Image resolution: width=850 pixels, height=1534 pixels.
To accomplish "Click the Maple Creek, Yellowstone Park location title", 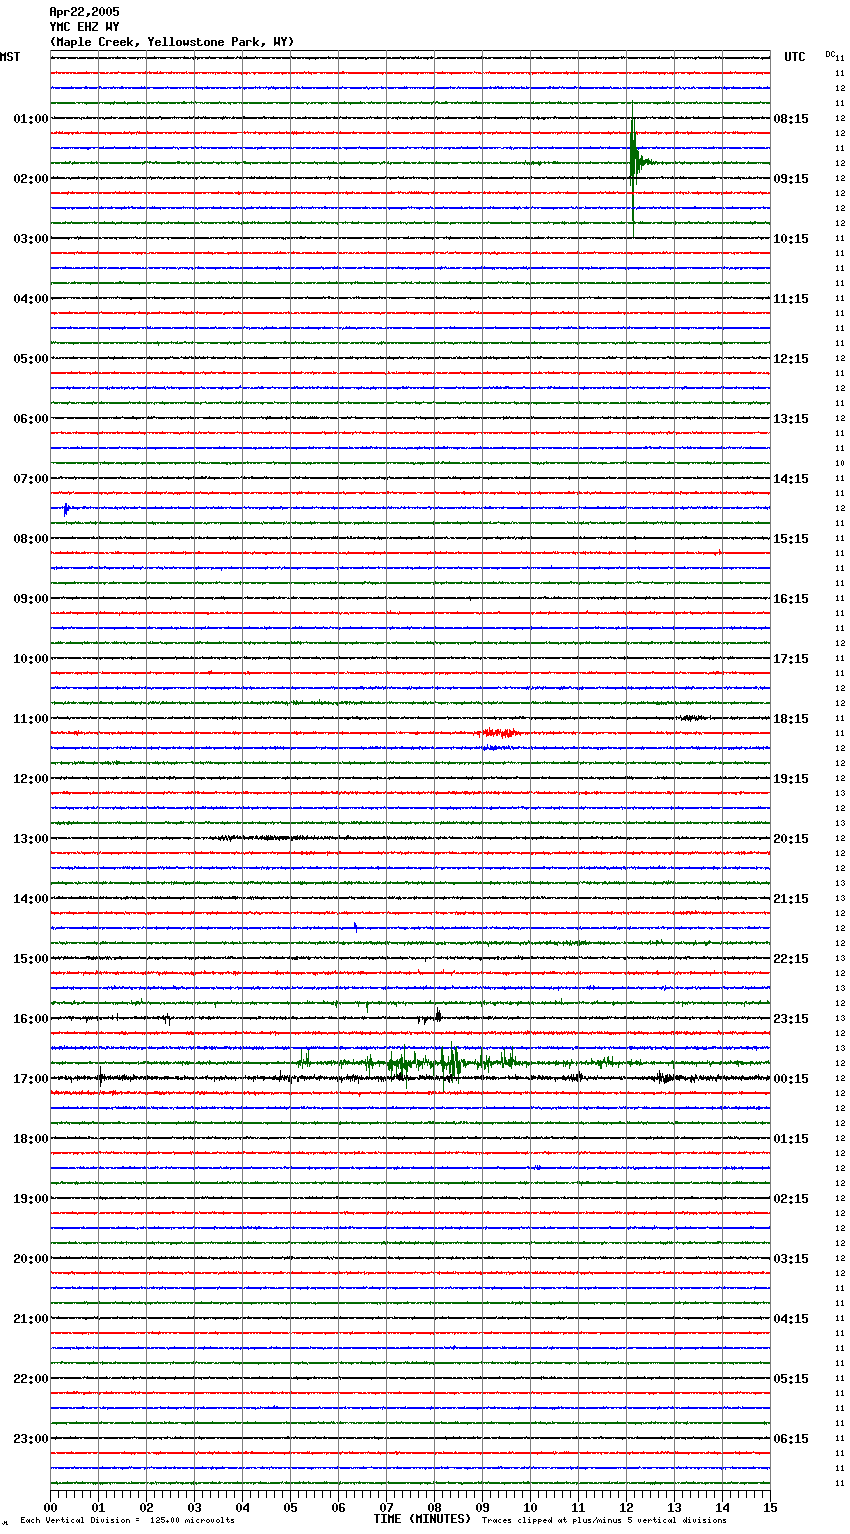I will click(x=172, y=42).
